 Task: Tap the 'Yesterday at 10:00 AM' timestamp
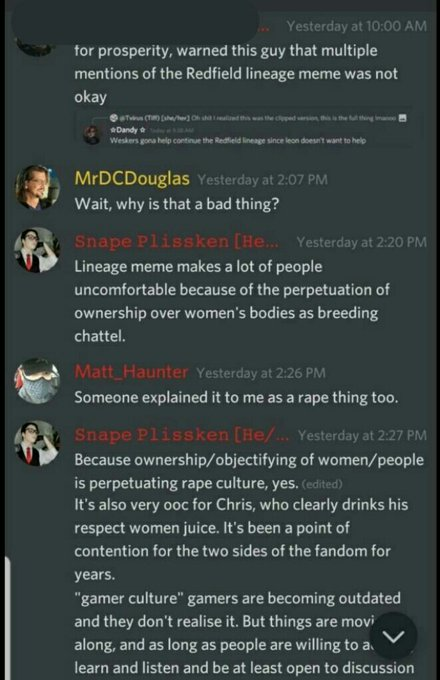(x=356, y=26)
